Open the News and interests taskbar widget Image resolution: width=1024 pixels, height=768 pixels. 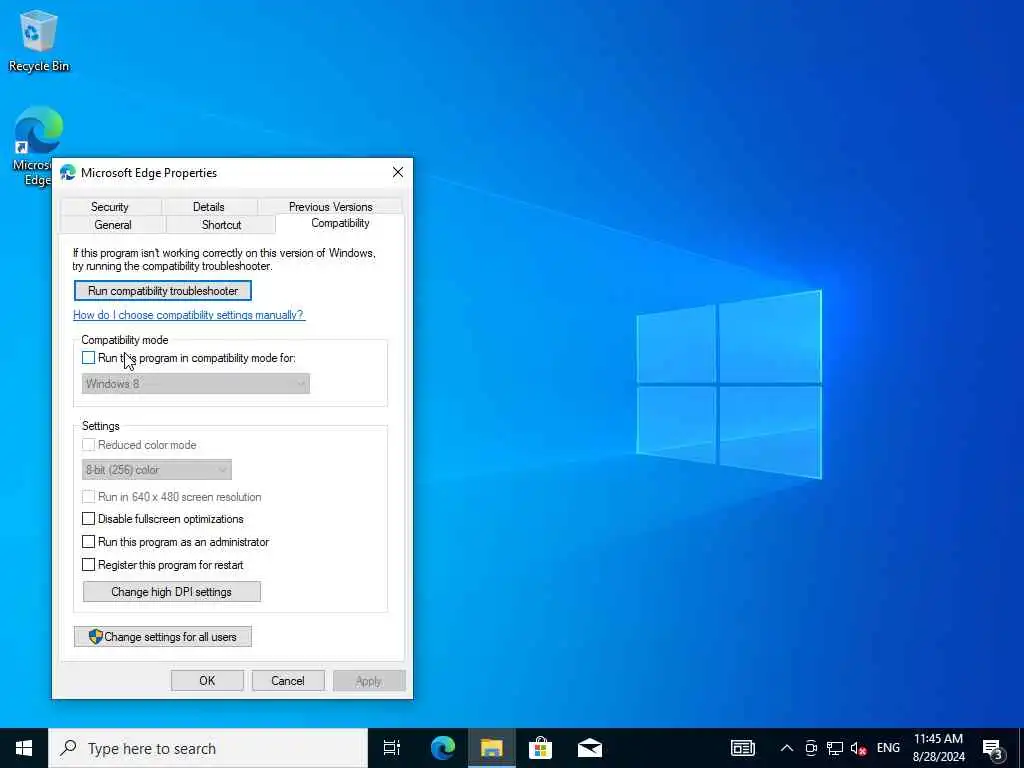point(743,748)
